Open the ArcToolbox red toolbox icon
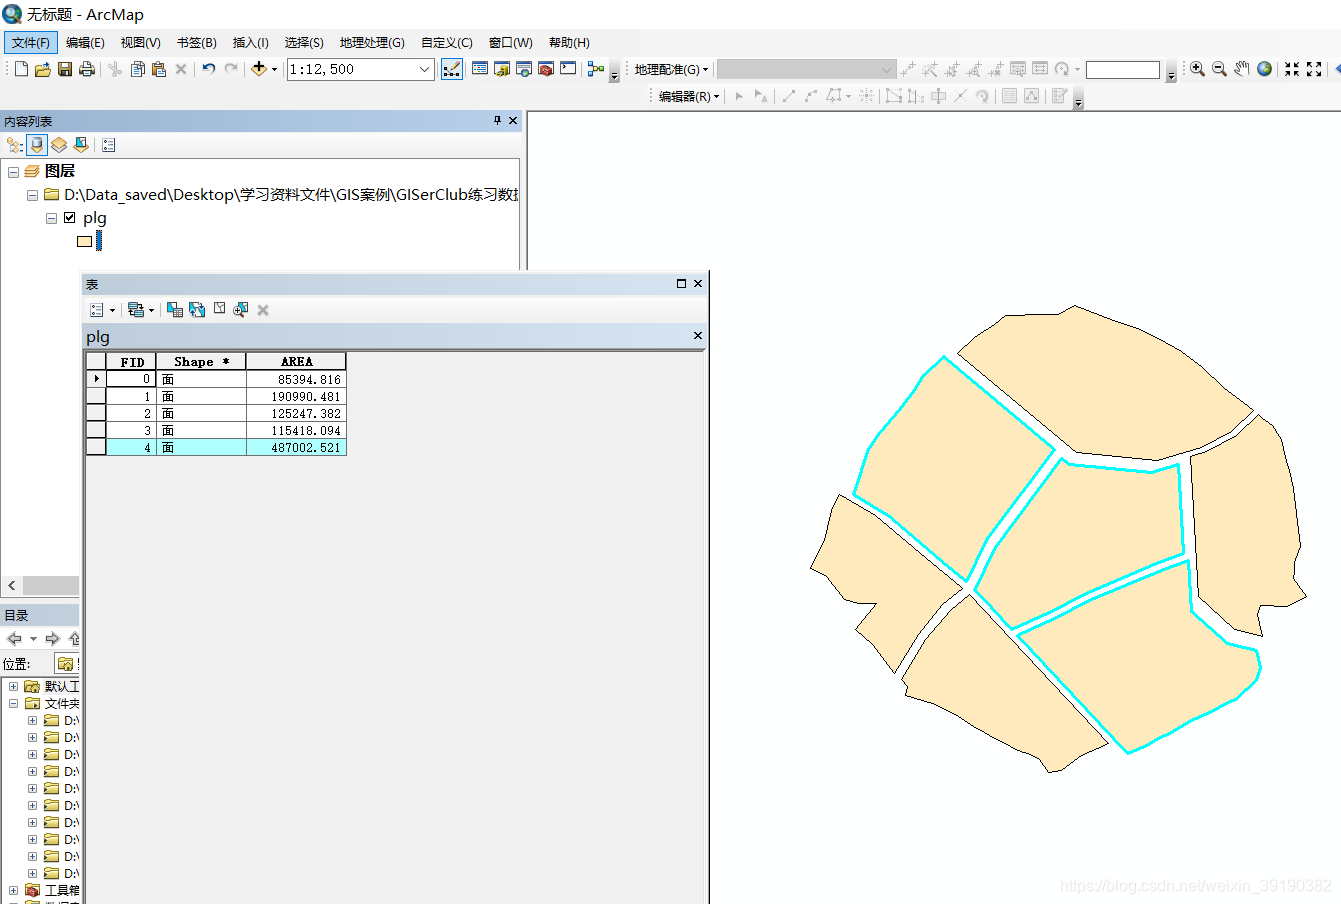This screenshot has width=1341, height=904. [546, 69]
